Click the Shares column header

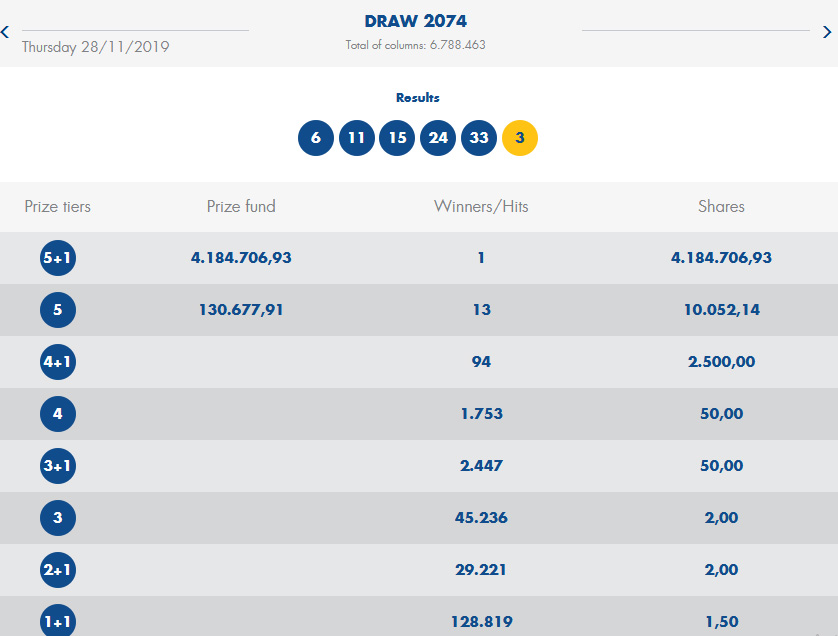[721, 207]
